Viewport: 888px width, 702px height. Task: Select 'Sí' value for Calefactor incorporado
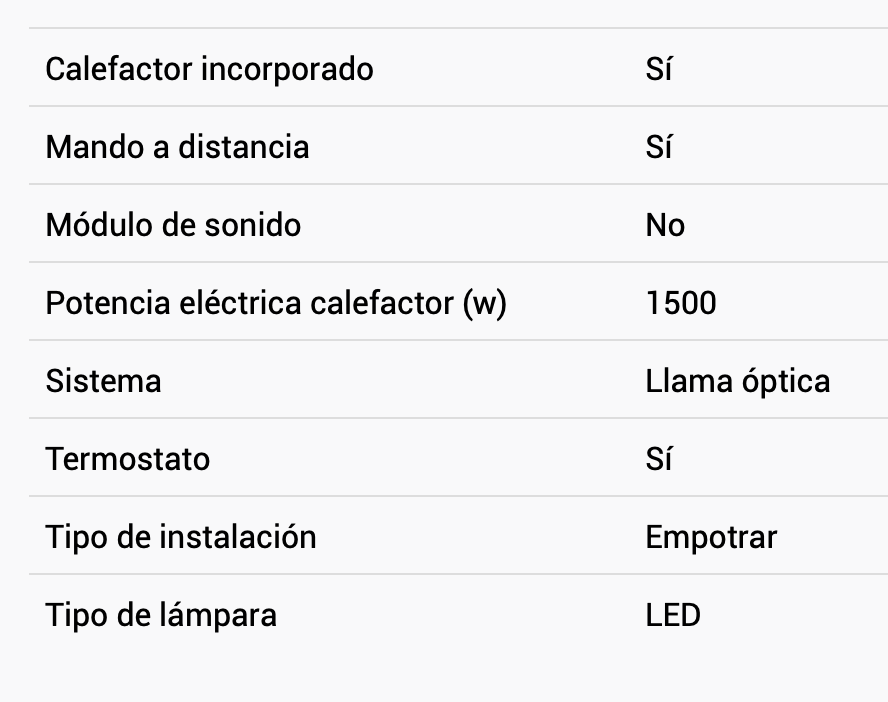[x=658, y=69]
